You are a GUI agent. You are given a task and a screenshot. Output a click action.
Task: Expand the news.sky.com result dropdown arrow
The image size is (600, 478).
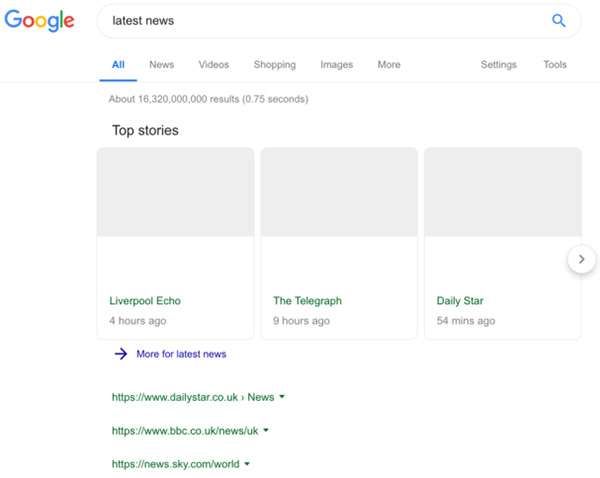coord(247,464)
